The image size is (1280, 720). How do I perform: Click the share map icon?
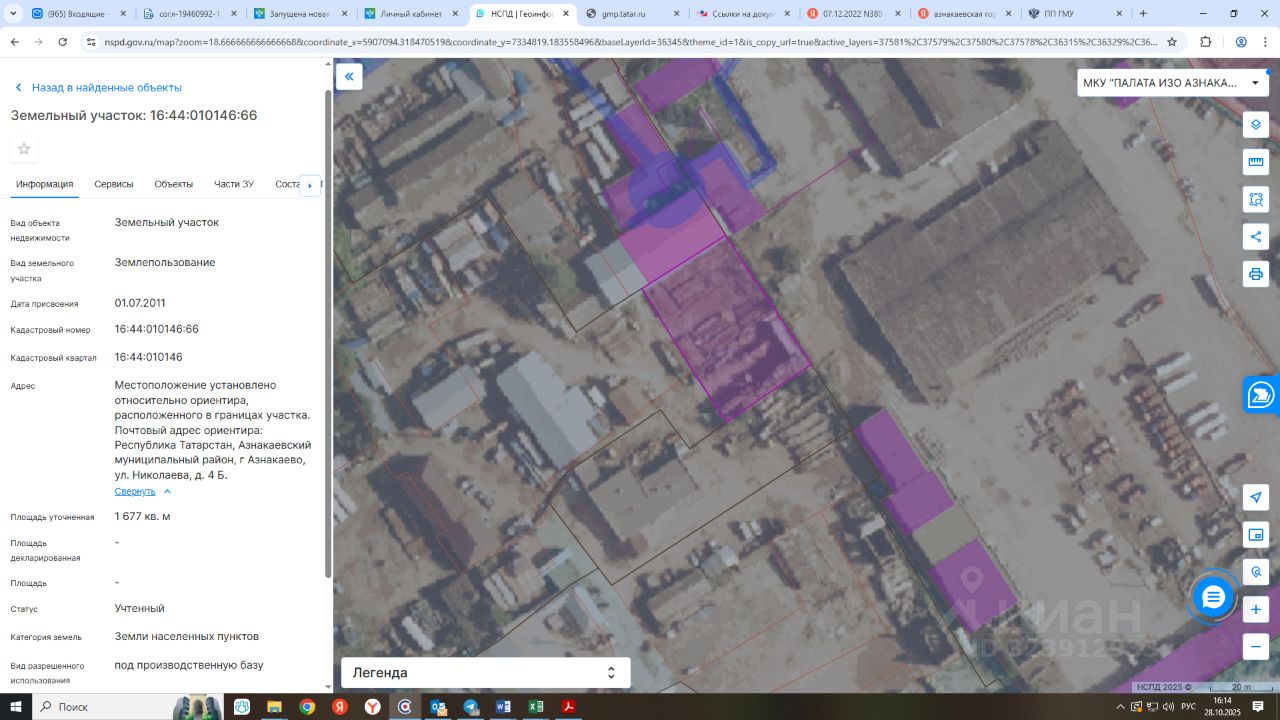coord(1256,236)
